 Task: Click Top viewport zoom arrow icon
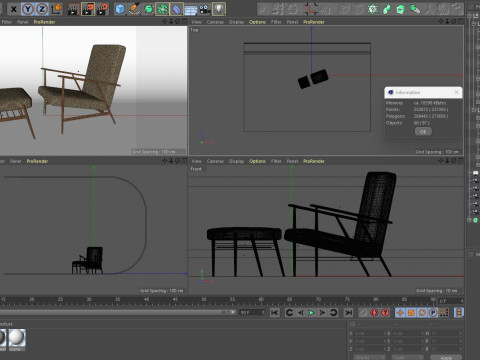click(x=447, y=22)
